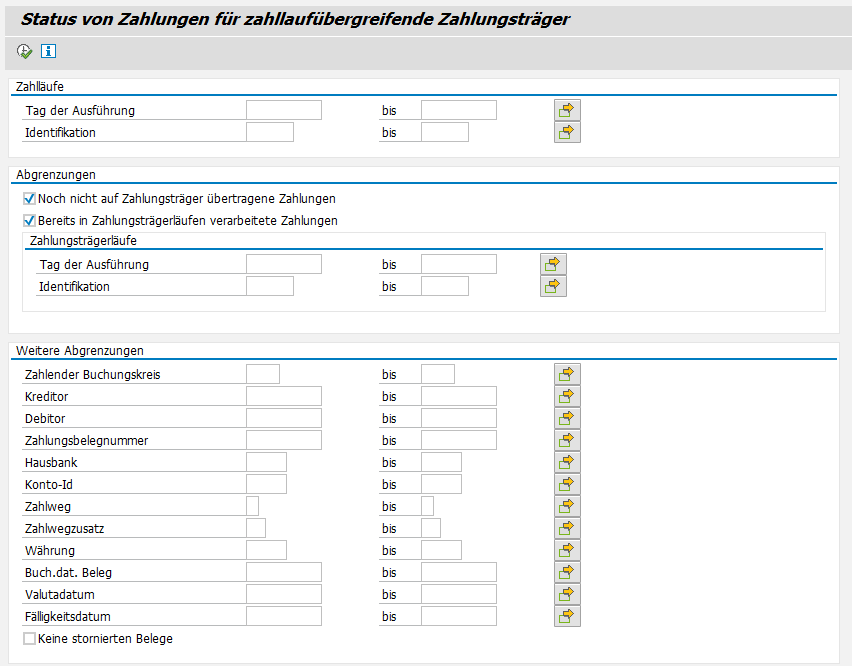Image resolution: width=852 pixels, height=666 pixels.
Task: Click multiple selection arrow for Debitor
Action: 567,418
